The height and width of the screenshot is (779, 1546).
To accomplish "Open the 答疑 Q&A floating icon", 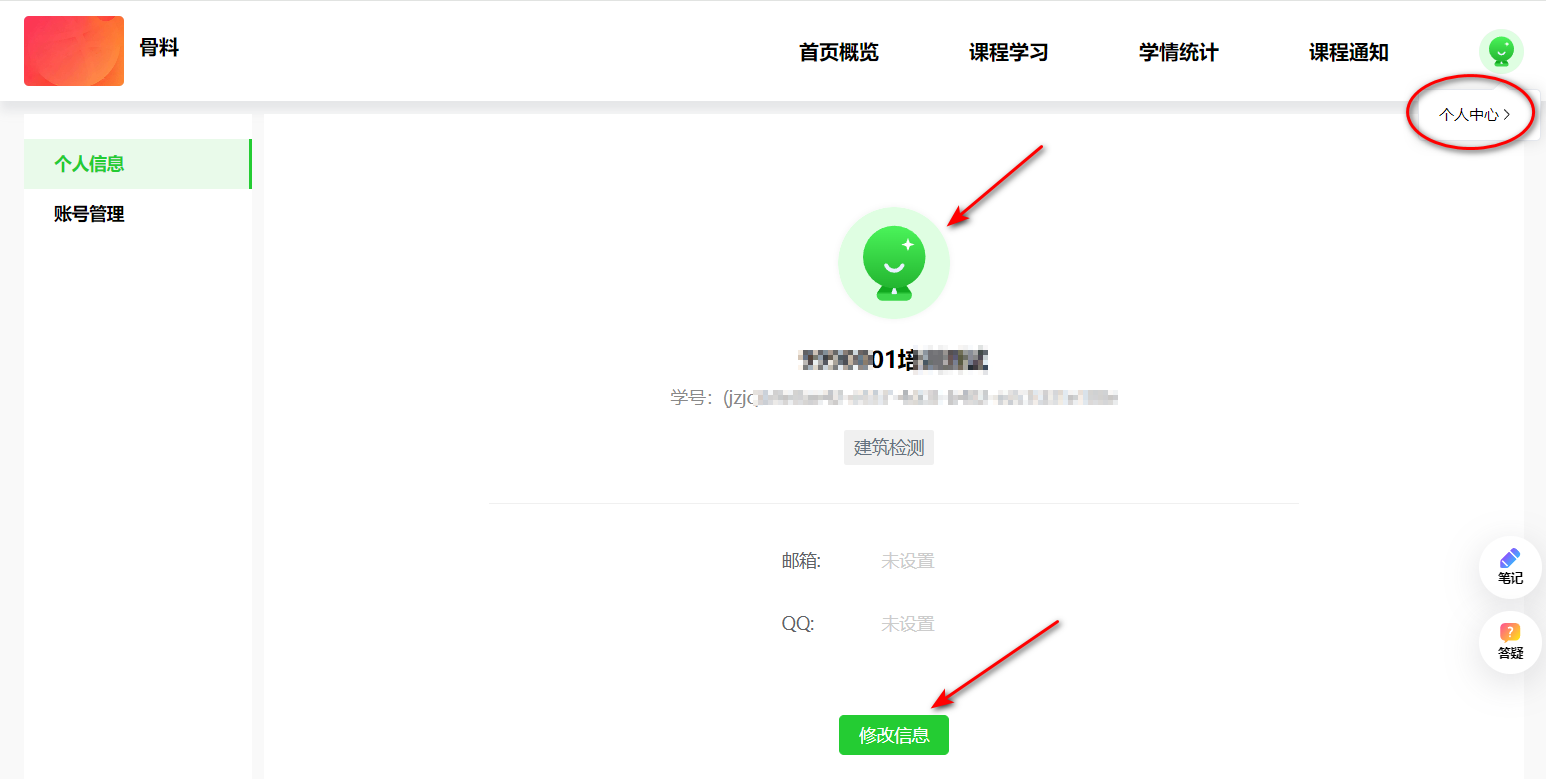I will pos(1510,641).
